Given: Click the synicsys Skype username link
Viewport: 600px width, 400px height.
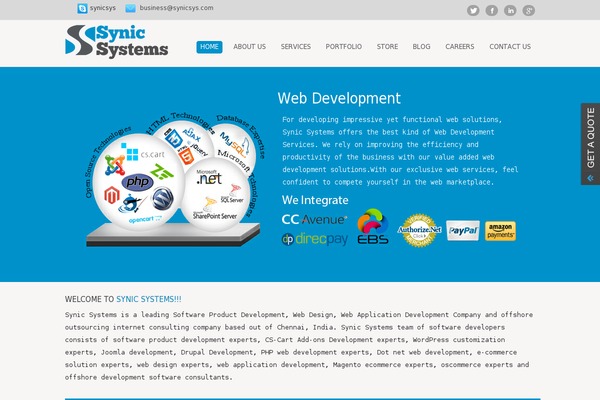Looking at the screenshot, I should pyautogui.click(x=103, y=8).
